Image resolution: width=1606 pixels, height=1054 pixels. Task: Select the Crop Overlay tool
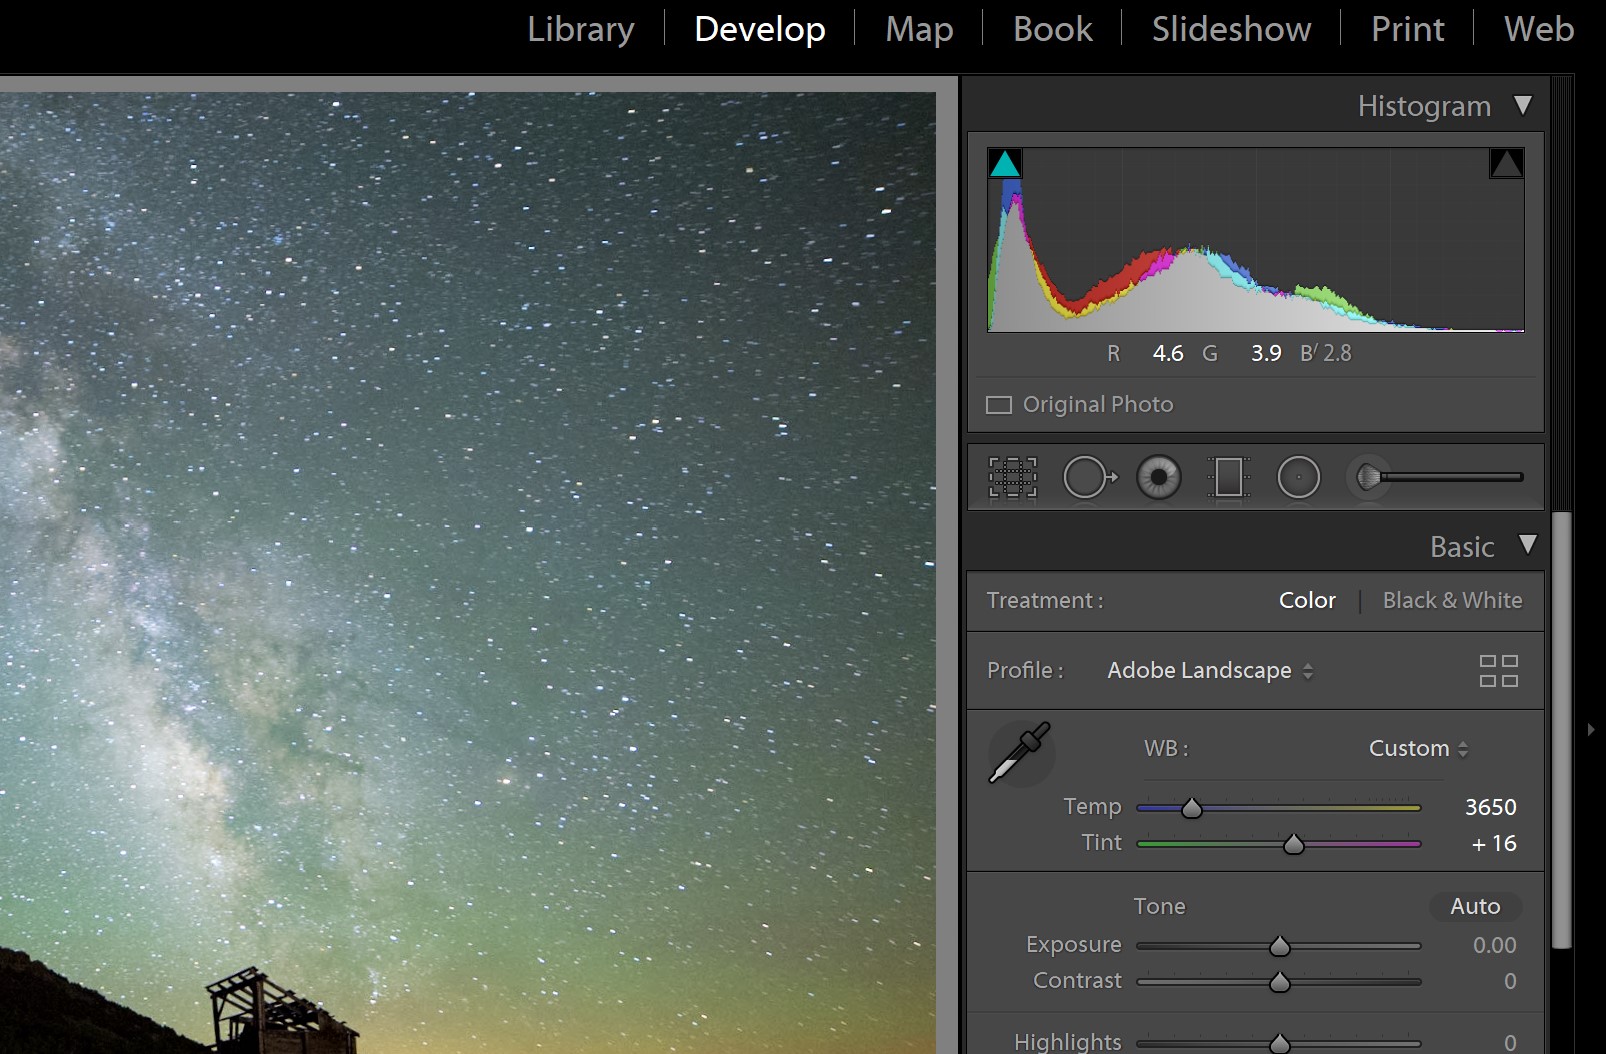coord(1012,477)
